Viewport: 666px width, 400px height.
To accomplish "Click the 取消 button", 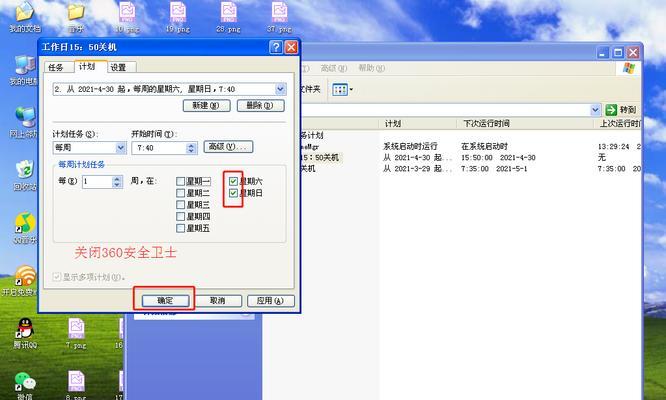I will [218, 301].
